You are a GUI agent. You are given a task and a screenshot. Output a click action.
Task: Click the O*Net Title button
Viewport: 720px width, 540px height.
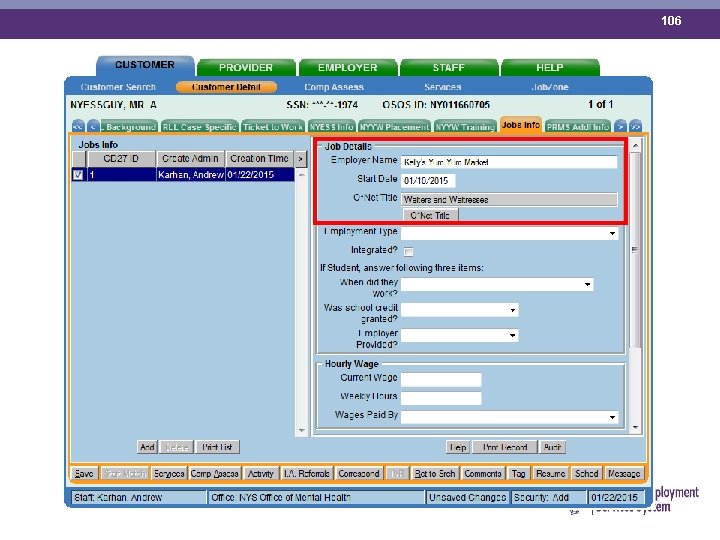click(430, 215)
